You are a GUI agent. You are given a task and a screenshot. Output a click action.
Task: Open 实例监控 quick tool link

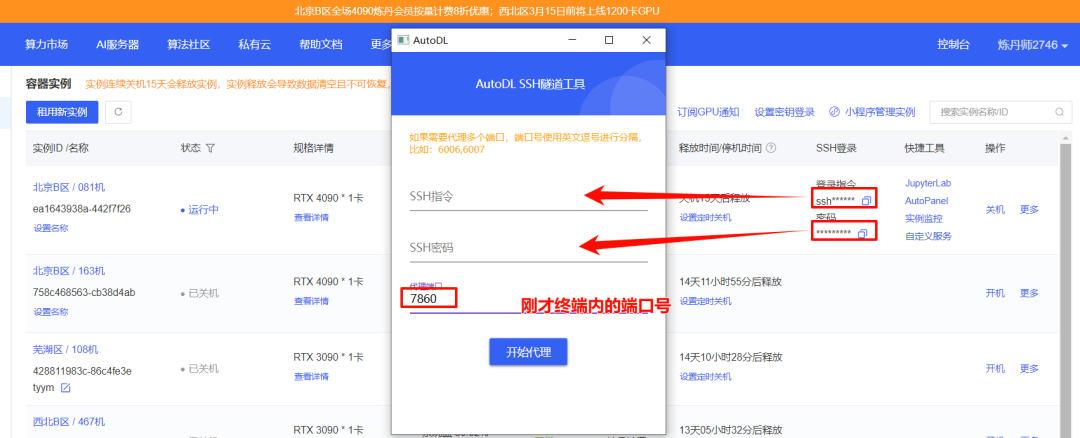[x=924, y=218]
